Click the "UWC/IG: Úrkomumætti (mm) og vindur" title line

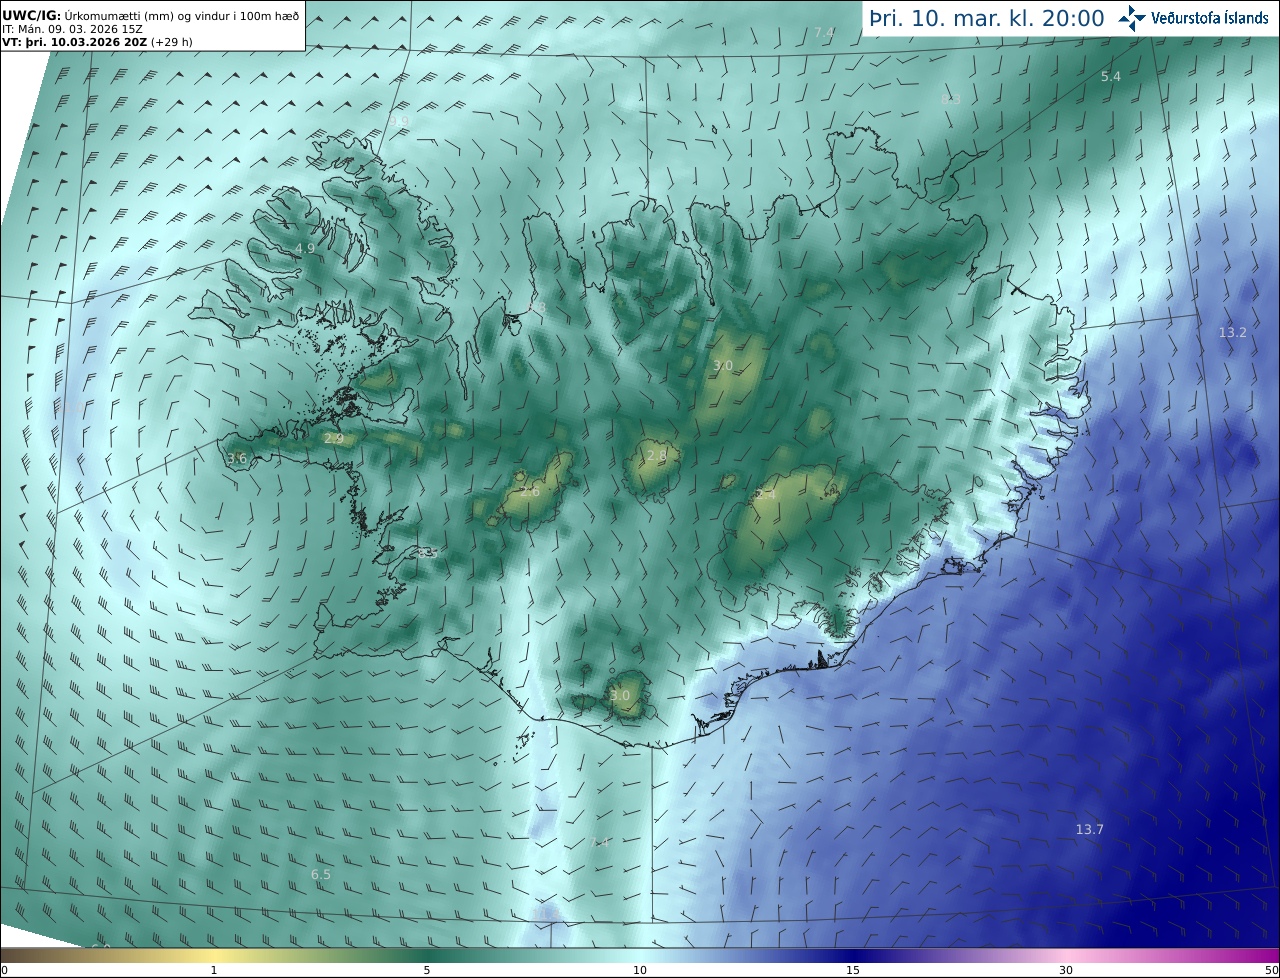coord(151,15)
